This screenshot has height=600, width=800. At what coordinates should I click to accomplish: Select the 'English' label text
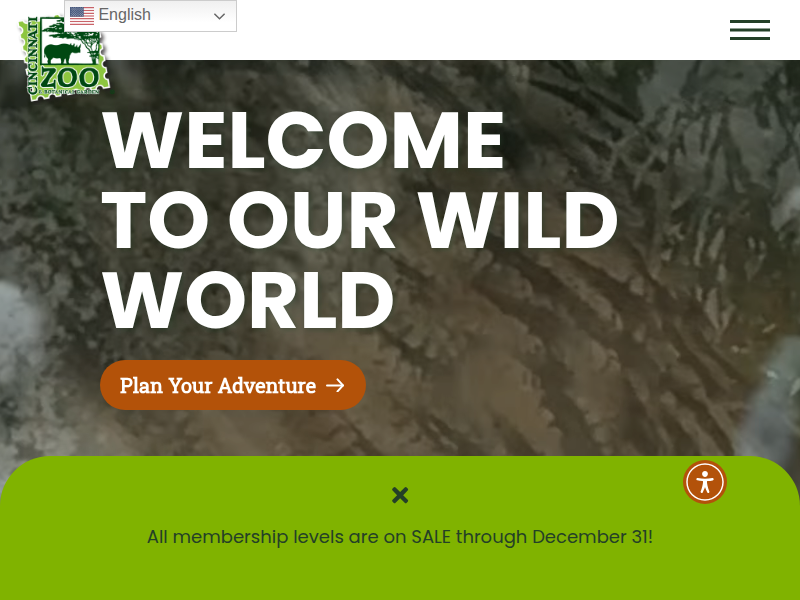pos(124,15)
